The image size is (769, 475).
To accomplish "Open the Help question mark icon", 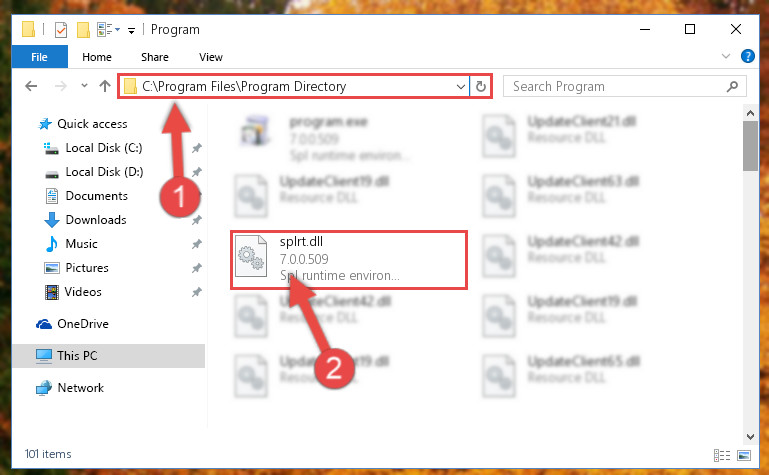I will point(747,56).
